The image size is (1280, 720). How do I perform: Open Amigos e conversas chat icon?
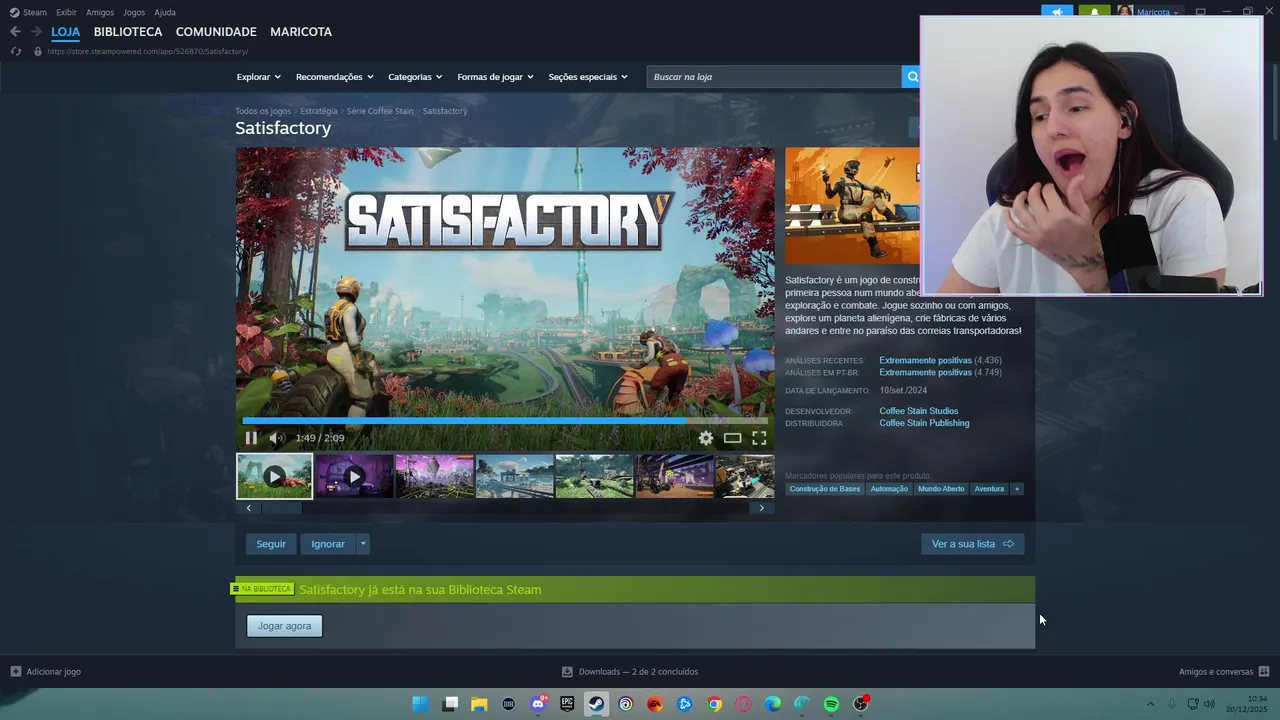pyautogui.click(x=1263, y=672)
